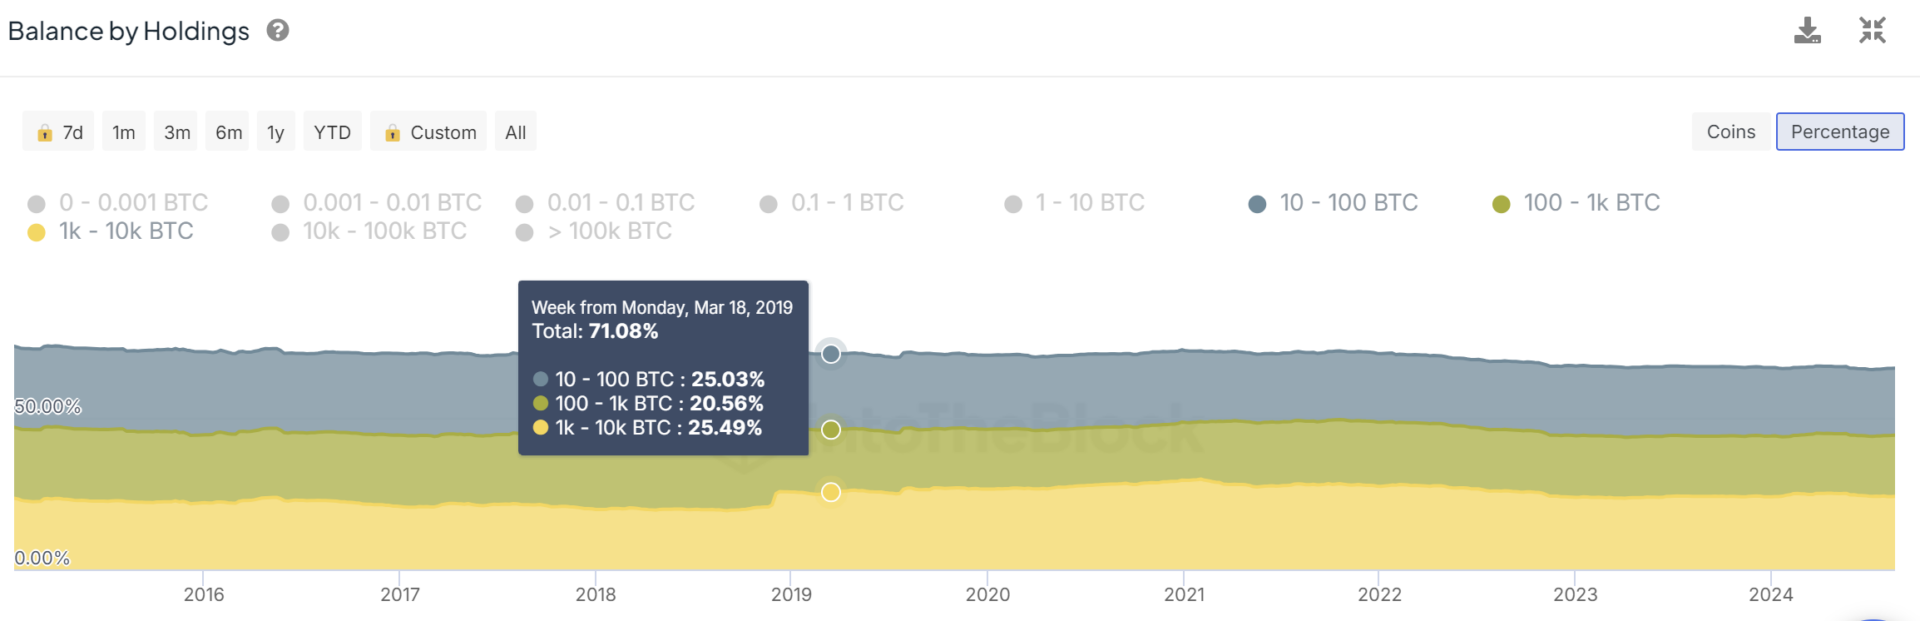Click the 2021 label on the time axis
Viewport: 1920px width, 621px height.
1184,594
